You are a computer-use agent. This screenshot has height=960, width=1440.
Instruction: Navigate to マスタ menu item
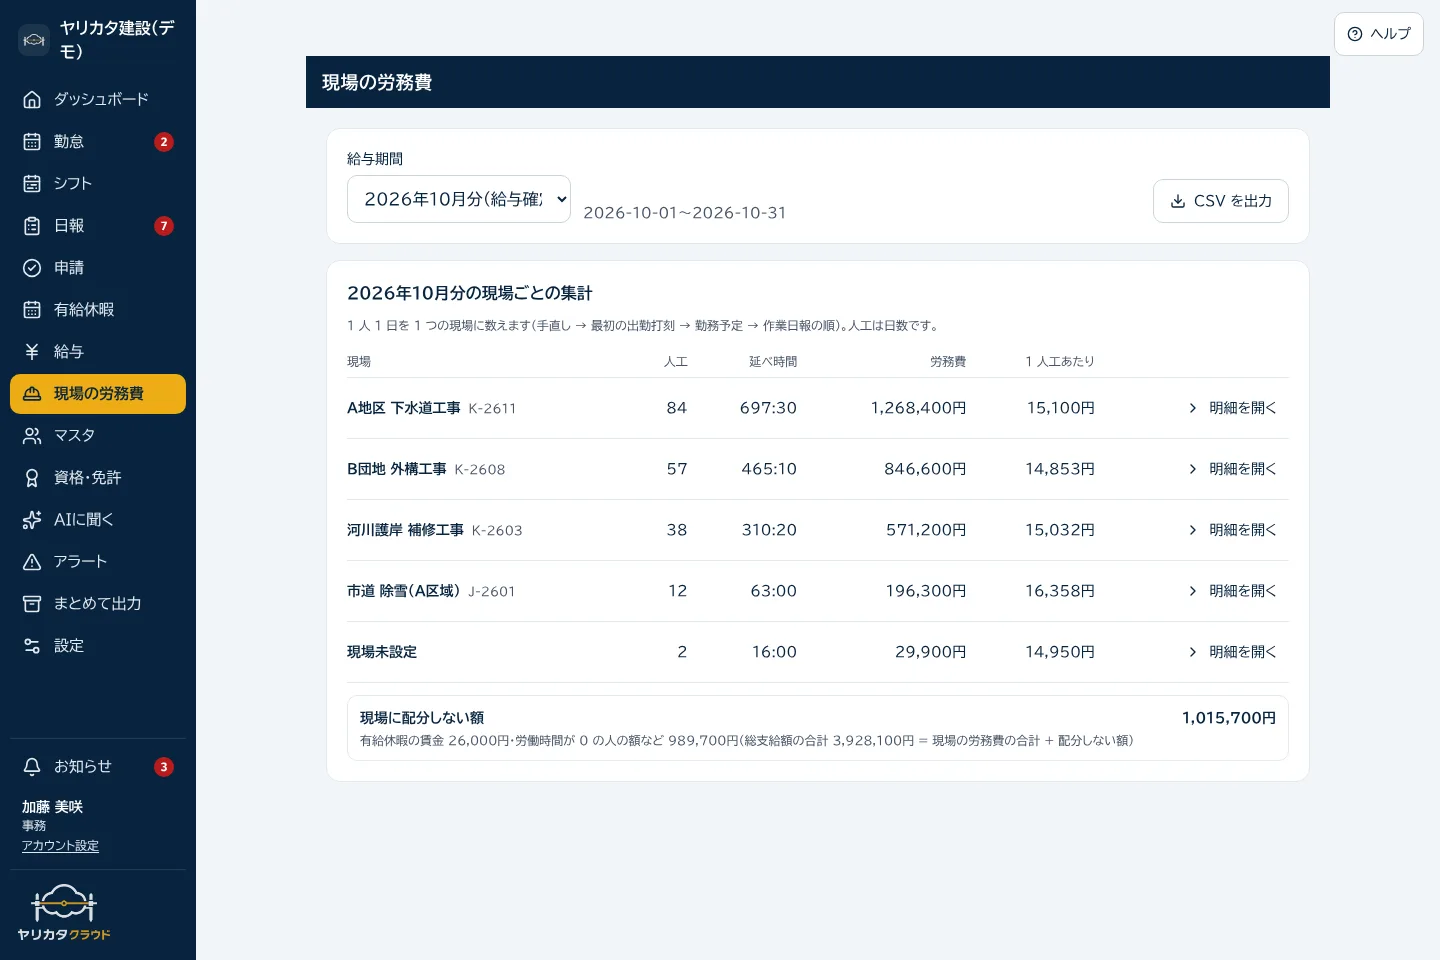98,435
